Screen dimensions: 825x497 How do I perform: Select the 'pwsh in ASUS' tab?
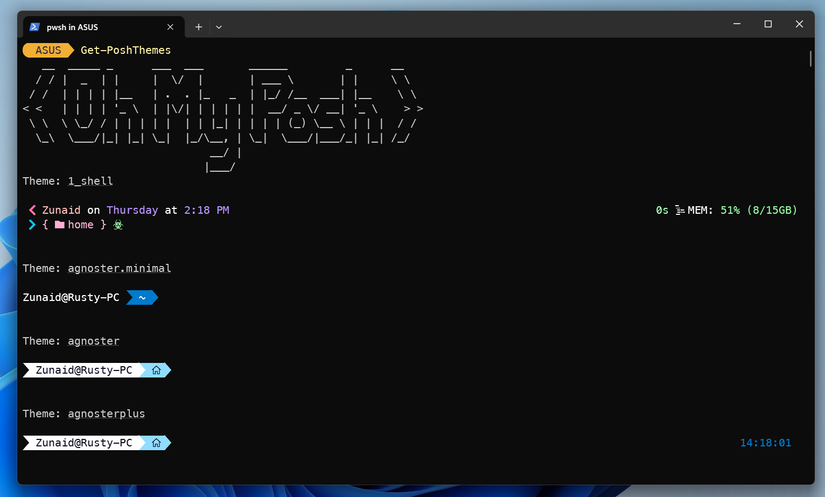tap(104, 27)
